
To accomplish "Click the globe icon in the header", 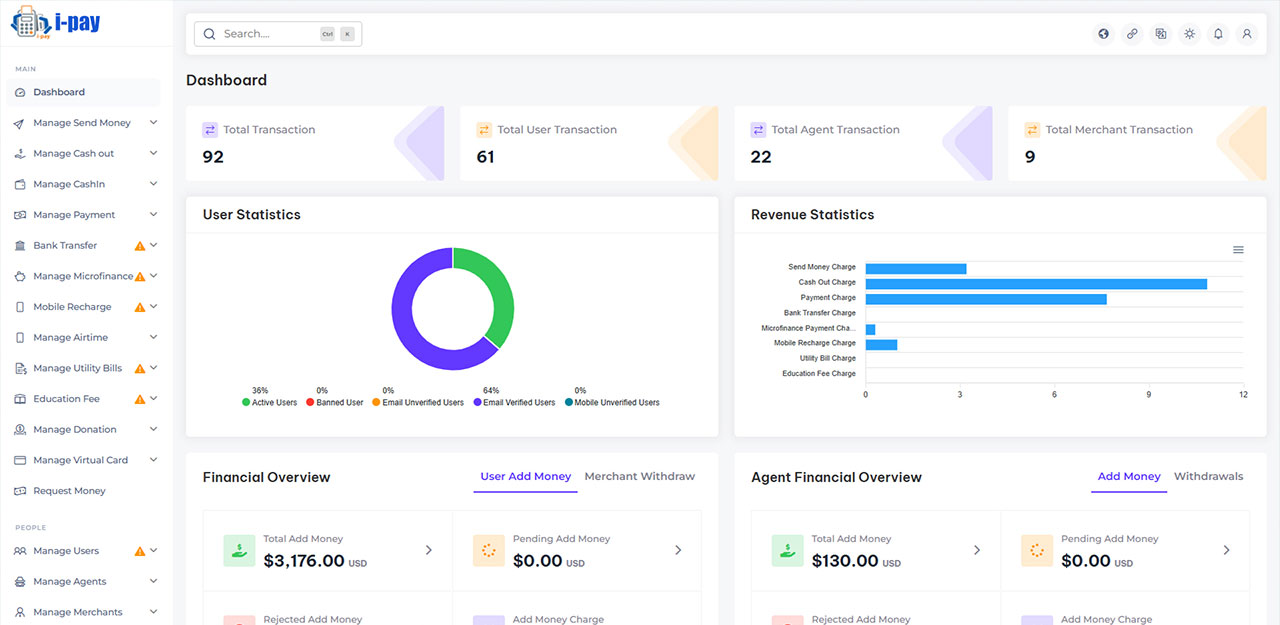I will click(x=1104, y=34).
